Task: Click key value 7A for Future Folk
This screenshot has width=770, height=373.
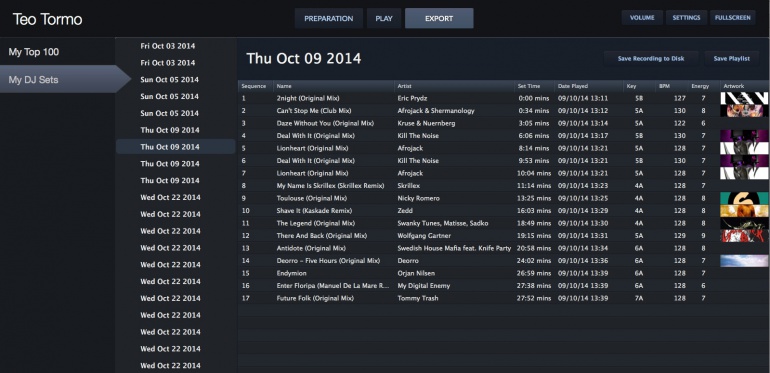Action: 638,298
